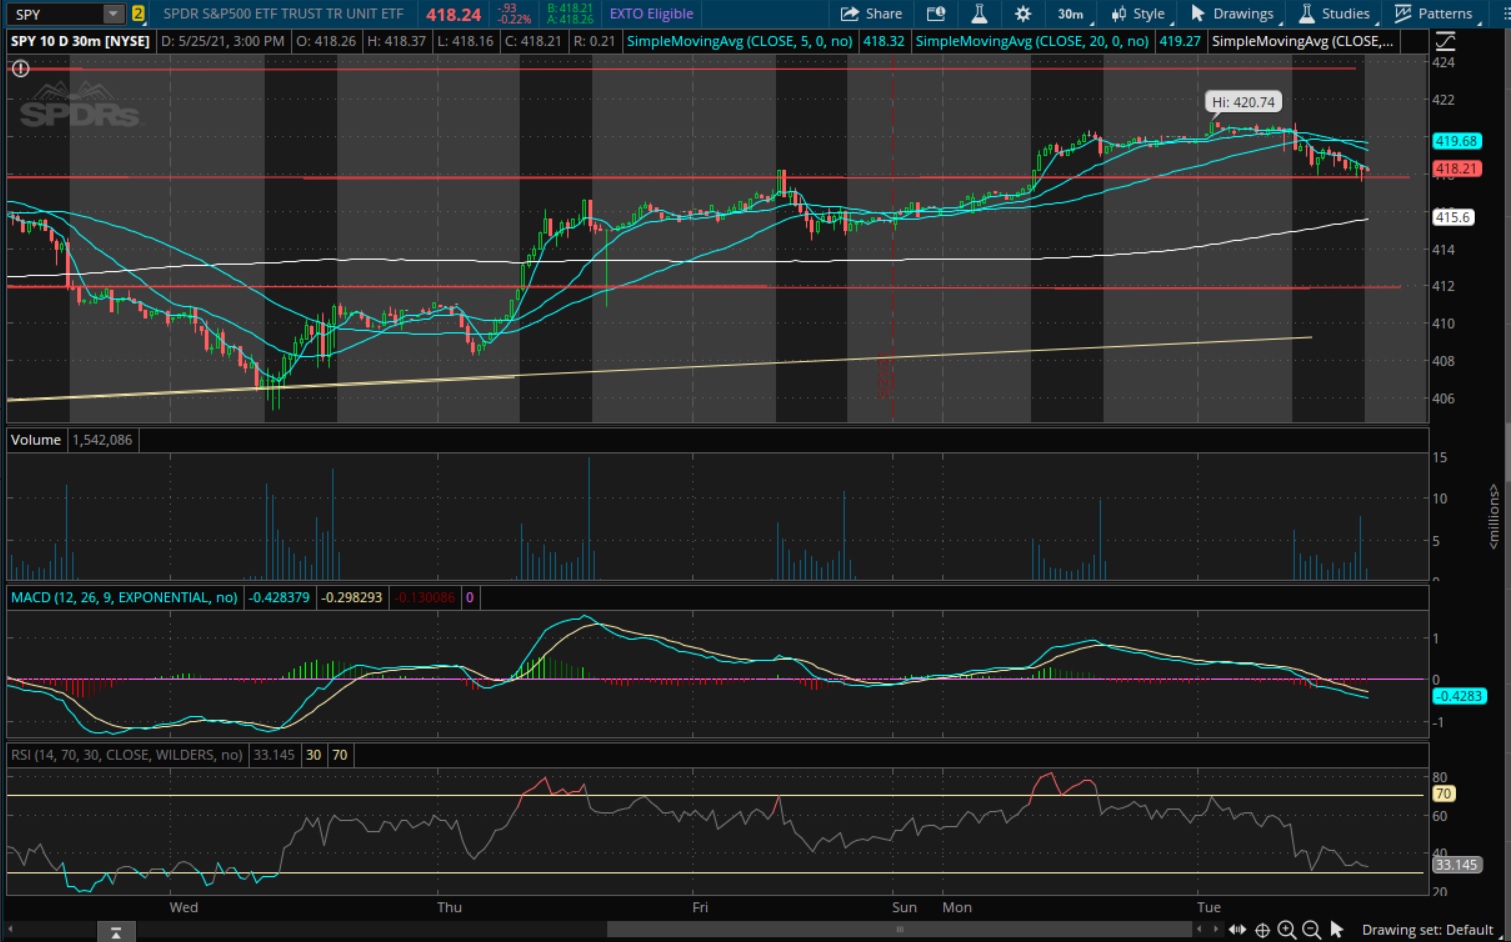Click the zoom in magnifier
Viewport: 1511px width, 942px height.
click(1287, 930)
